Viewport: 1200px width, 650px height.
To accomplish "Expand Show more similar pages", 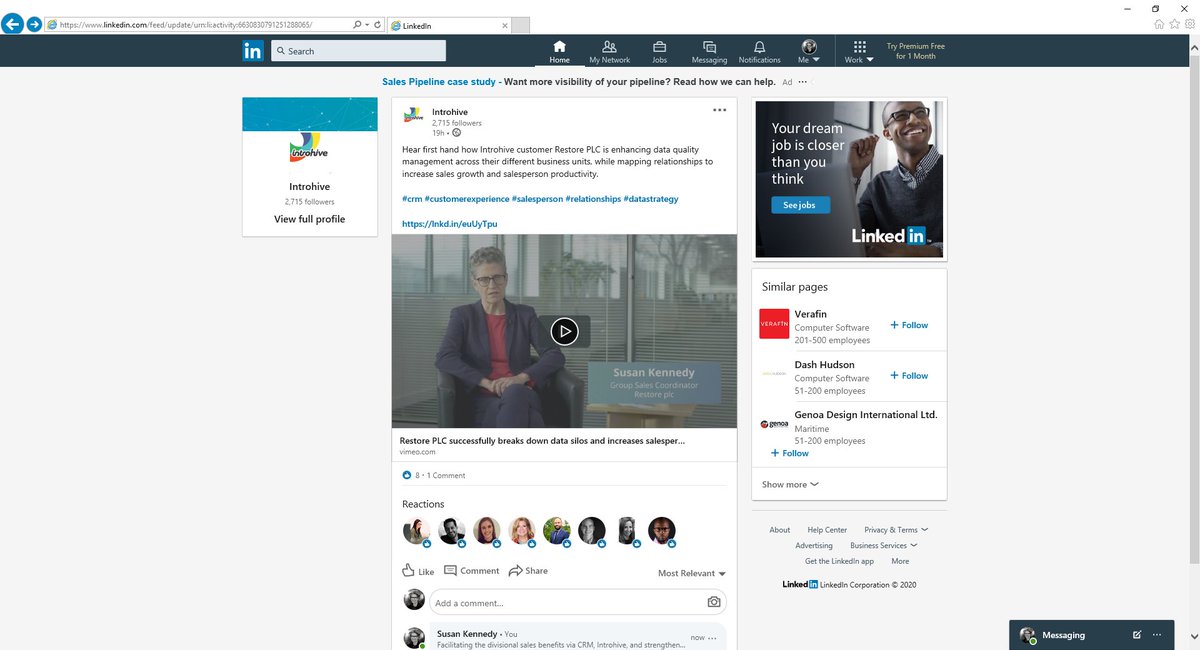I will [790, 484].
